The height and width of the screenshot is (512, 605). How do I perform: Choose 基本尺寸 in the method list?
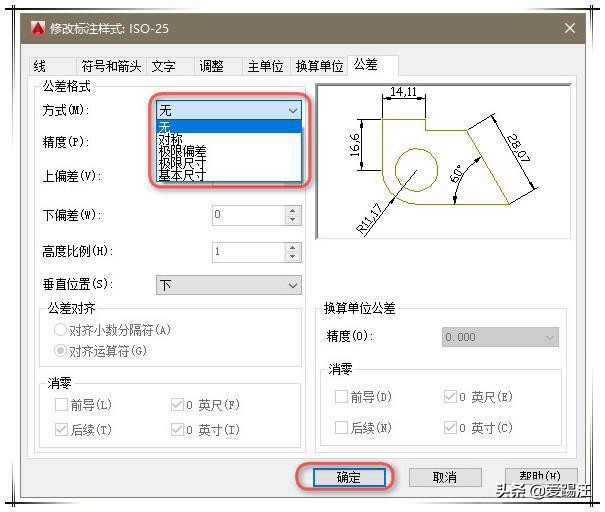[x=229, y=175]
